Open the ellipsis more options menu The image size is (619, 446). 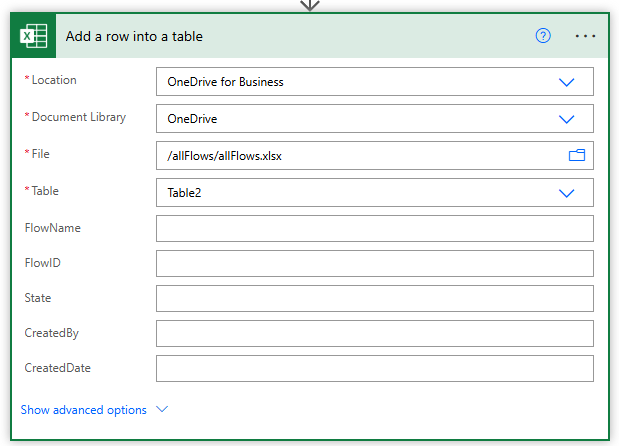click(x=586, y=36)
